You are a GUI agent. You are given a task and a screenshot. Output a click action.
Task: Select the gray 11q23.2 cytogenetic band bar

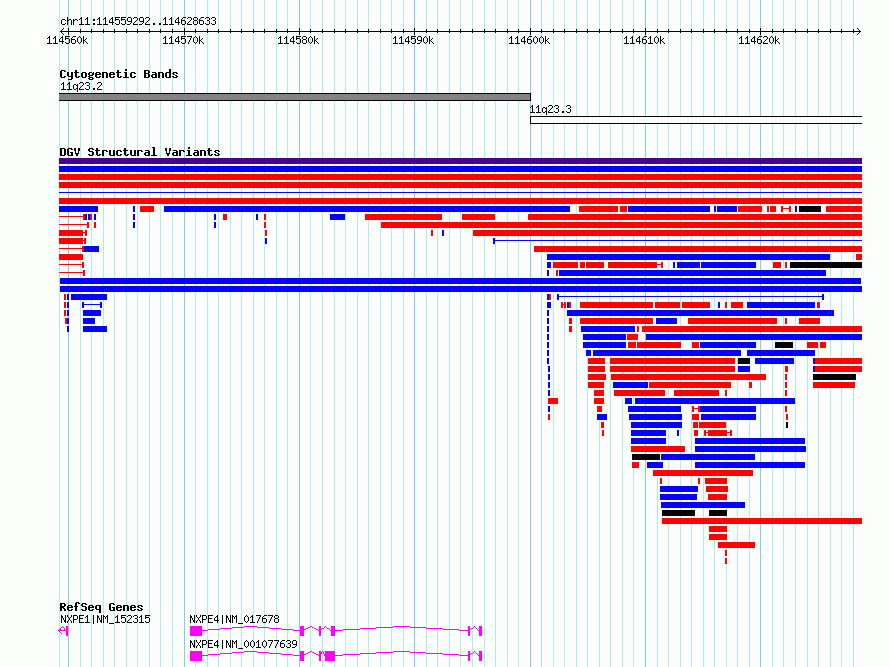pos(295,97)
